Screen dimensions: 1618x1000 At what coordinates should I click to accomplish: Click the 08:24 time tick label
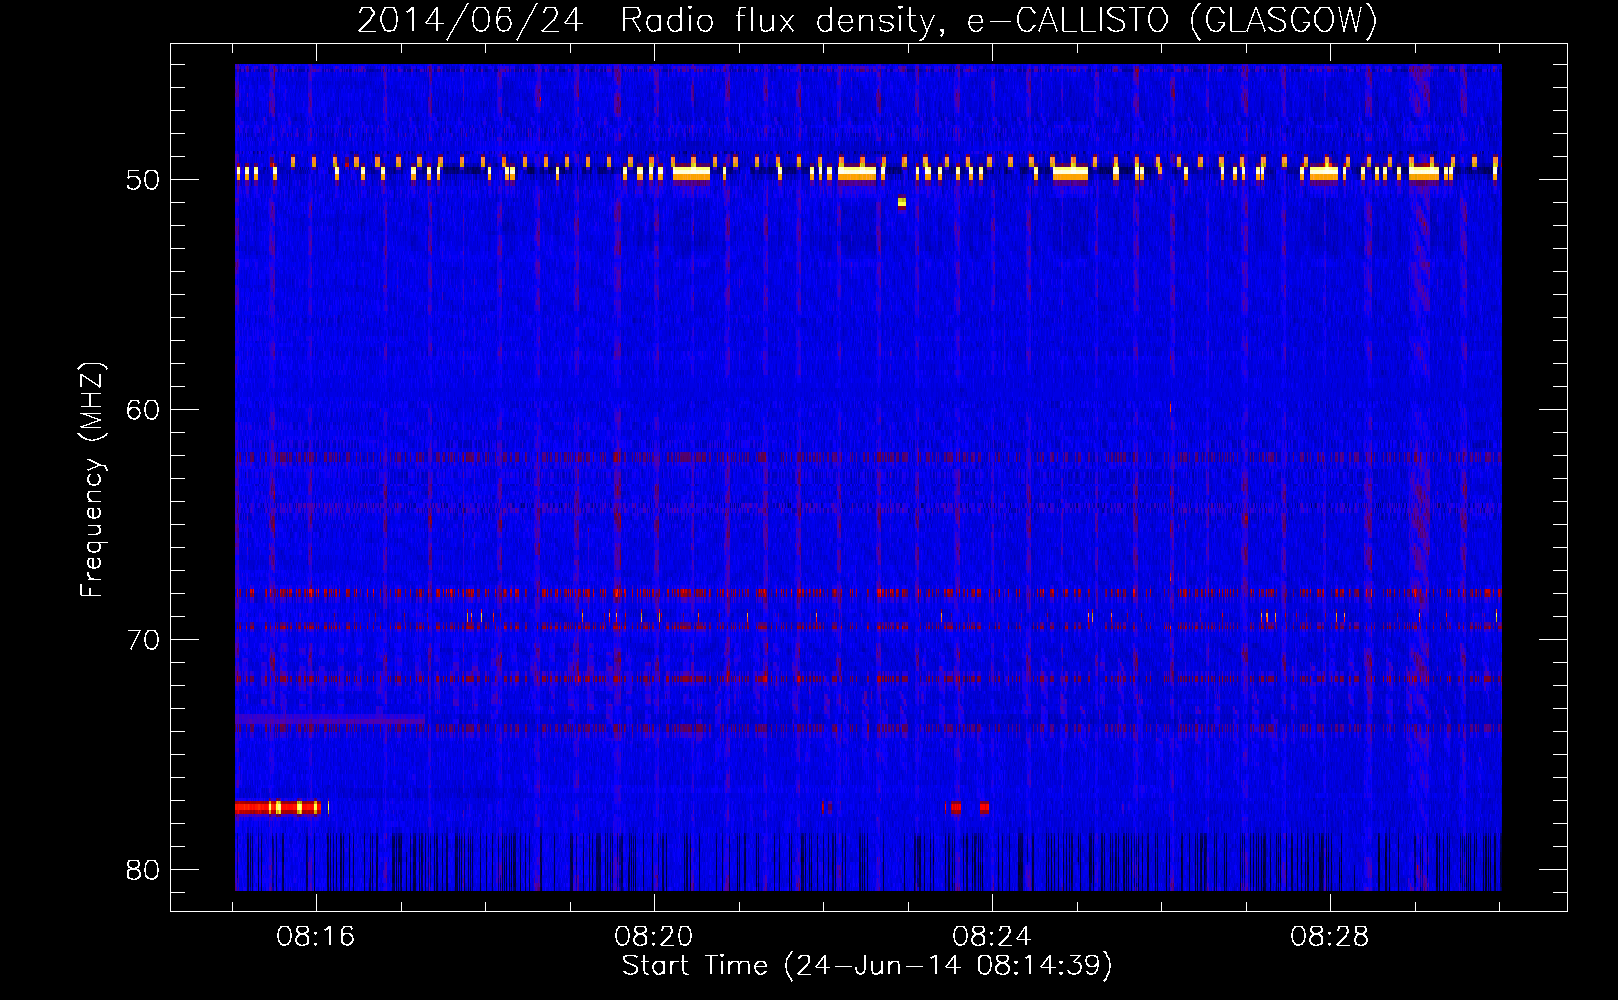pyautogui.click(x=992, y=937)
